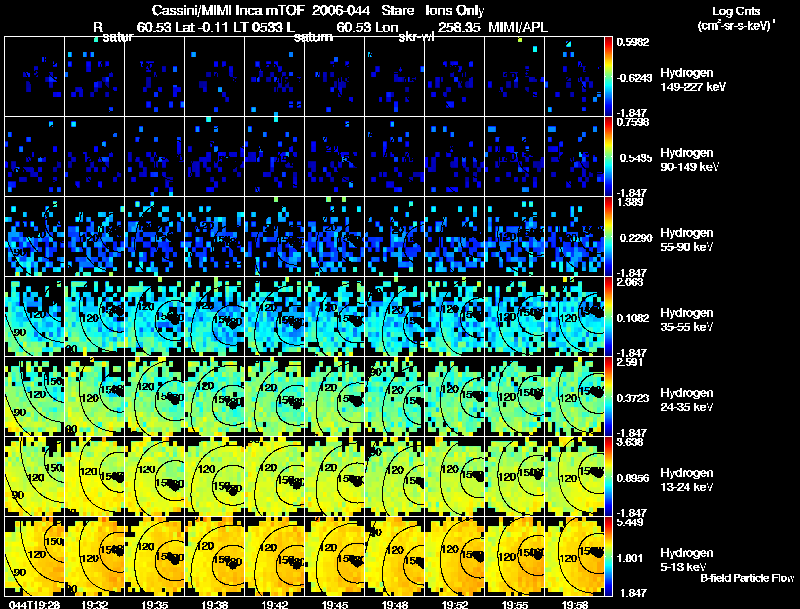Click the Hydrogen 13-24 keV label
The height and width of the screenshot is (609, 800).
tap(687, 480)
